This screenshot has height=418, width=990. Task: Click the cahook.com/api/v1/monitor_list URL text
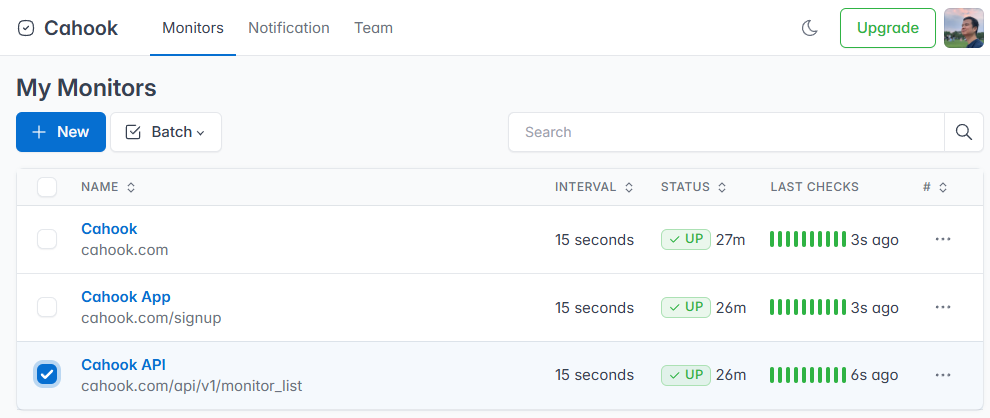pos(192,385)
